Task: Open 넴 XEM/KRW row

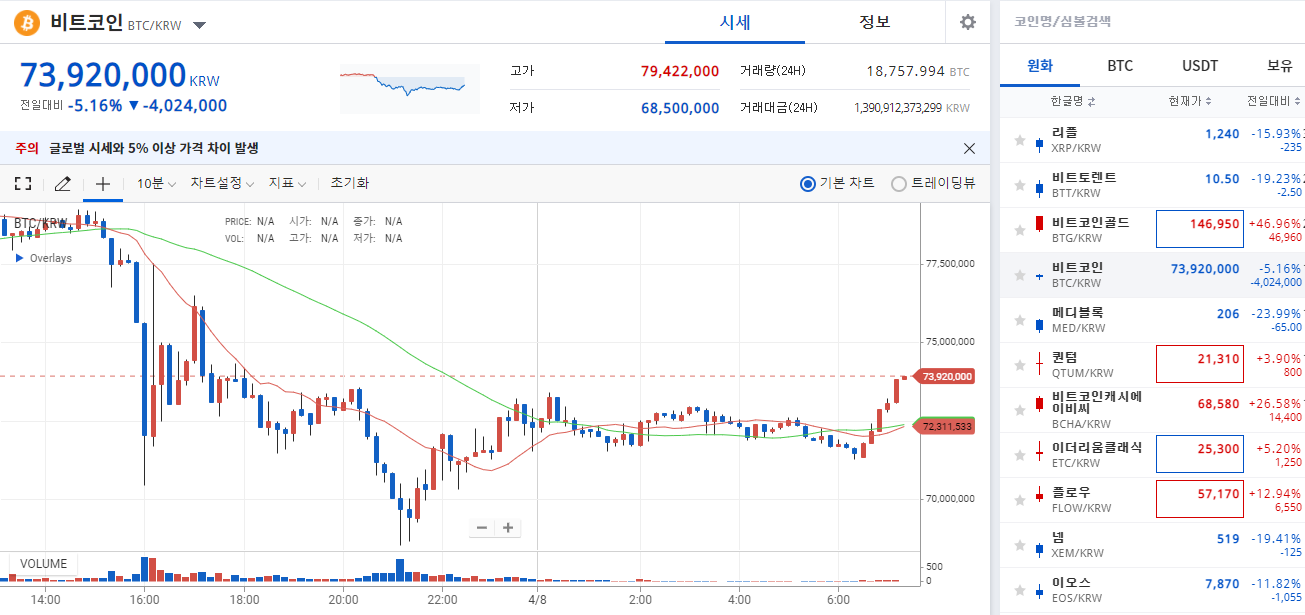Action: pyautogui.click(x=1152, y=545)
